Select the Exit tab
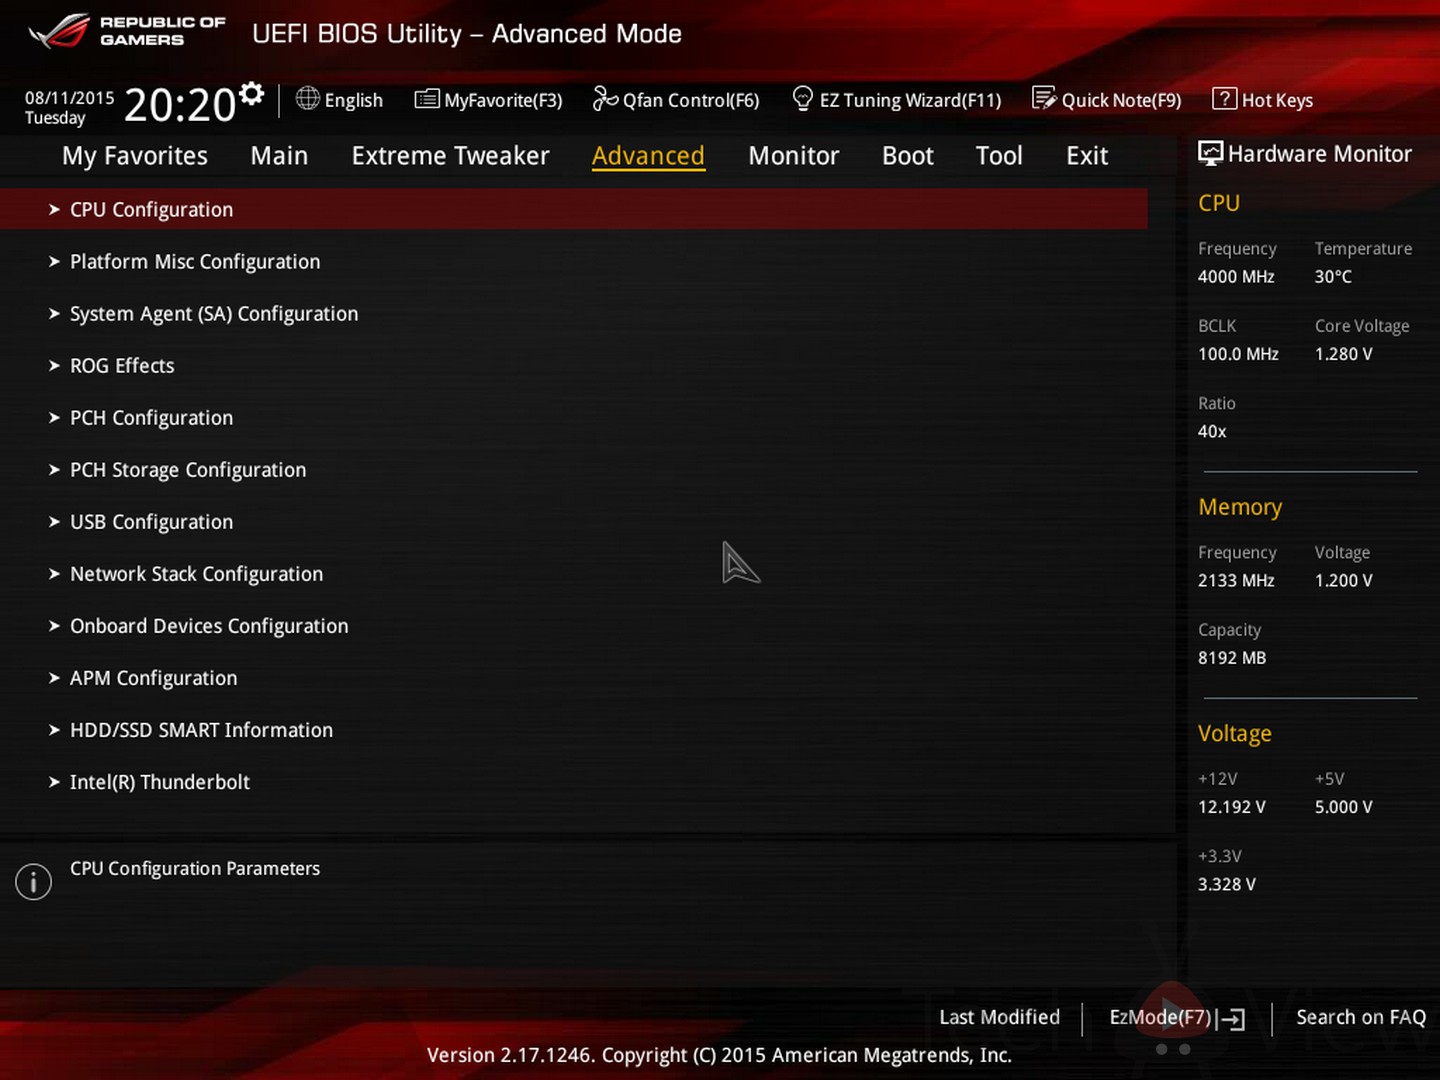This screenshot has height=1080, width=1440. pos(1087,156)
